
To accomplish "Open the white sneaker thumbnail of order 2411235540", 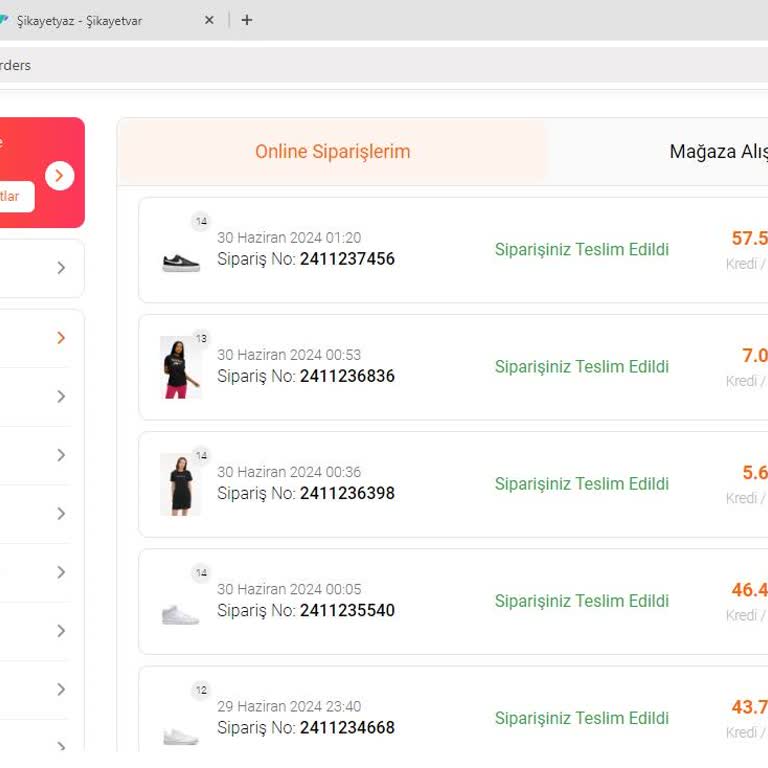I will coord(180,615).
